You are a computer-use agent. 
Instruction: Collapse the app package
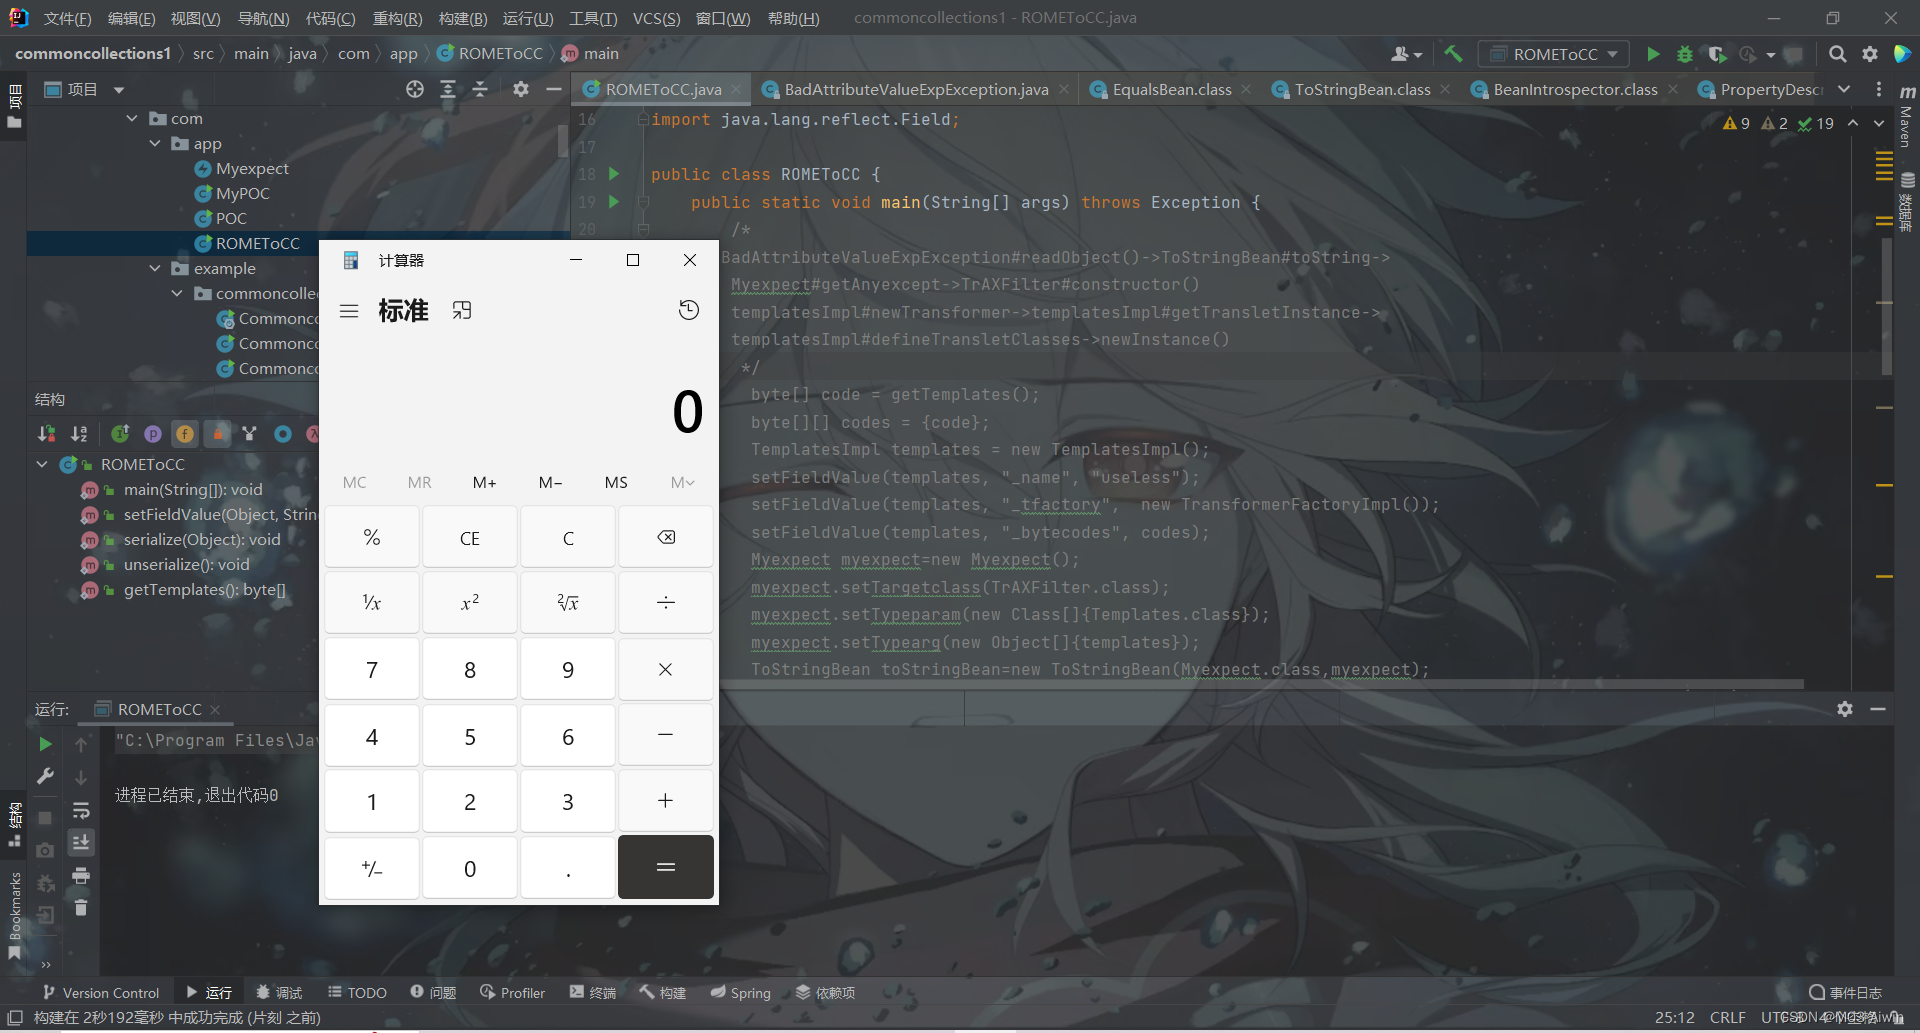[154, 143]
